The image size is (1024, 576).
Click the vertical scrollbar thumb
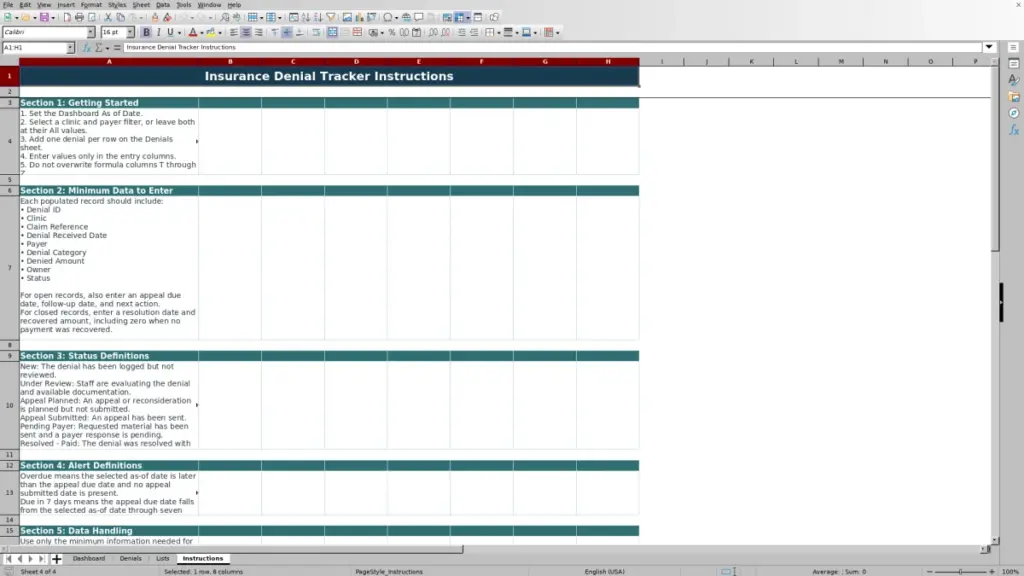995,158
